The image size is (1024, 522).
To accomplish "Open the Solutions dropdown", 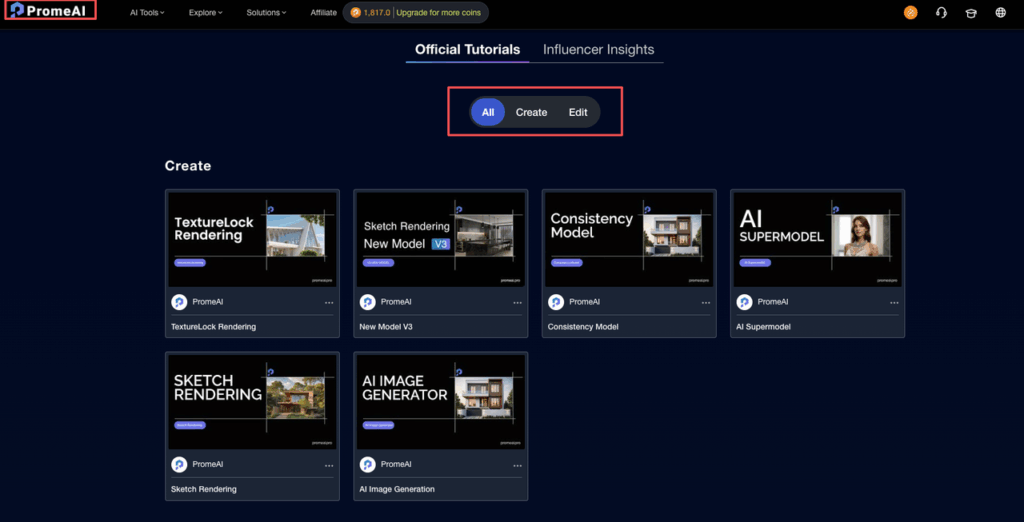I will (266, 12).
